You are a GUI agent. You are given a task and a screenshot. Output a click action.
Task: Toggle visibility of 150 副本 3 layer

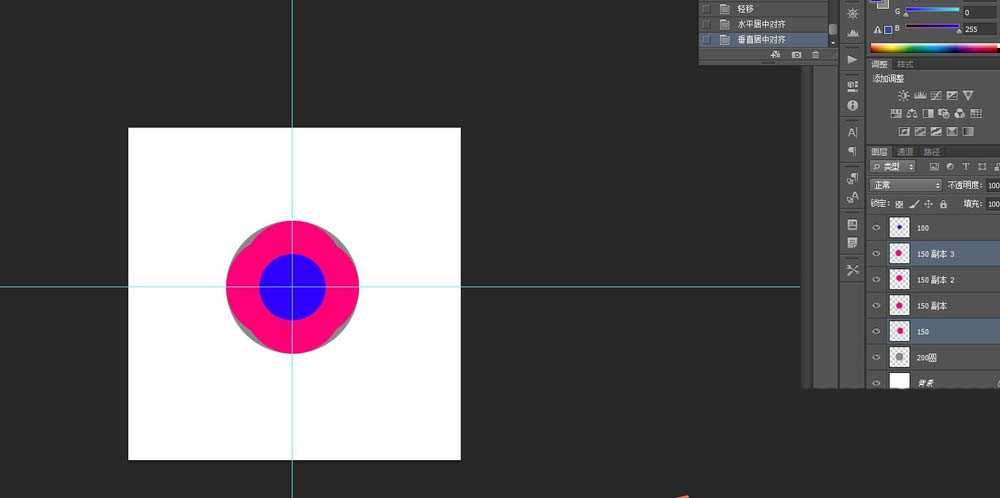point(875,254)
